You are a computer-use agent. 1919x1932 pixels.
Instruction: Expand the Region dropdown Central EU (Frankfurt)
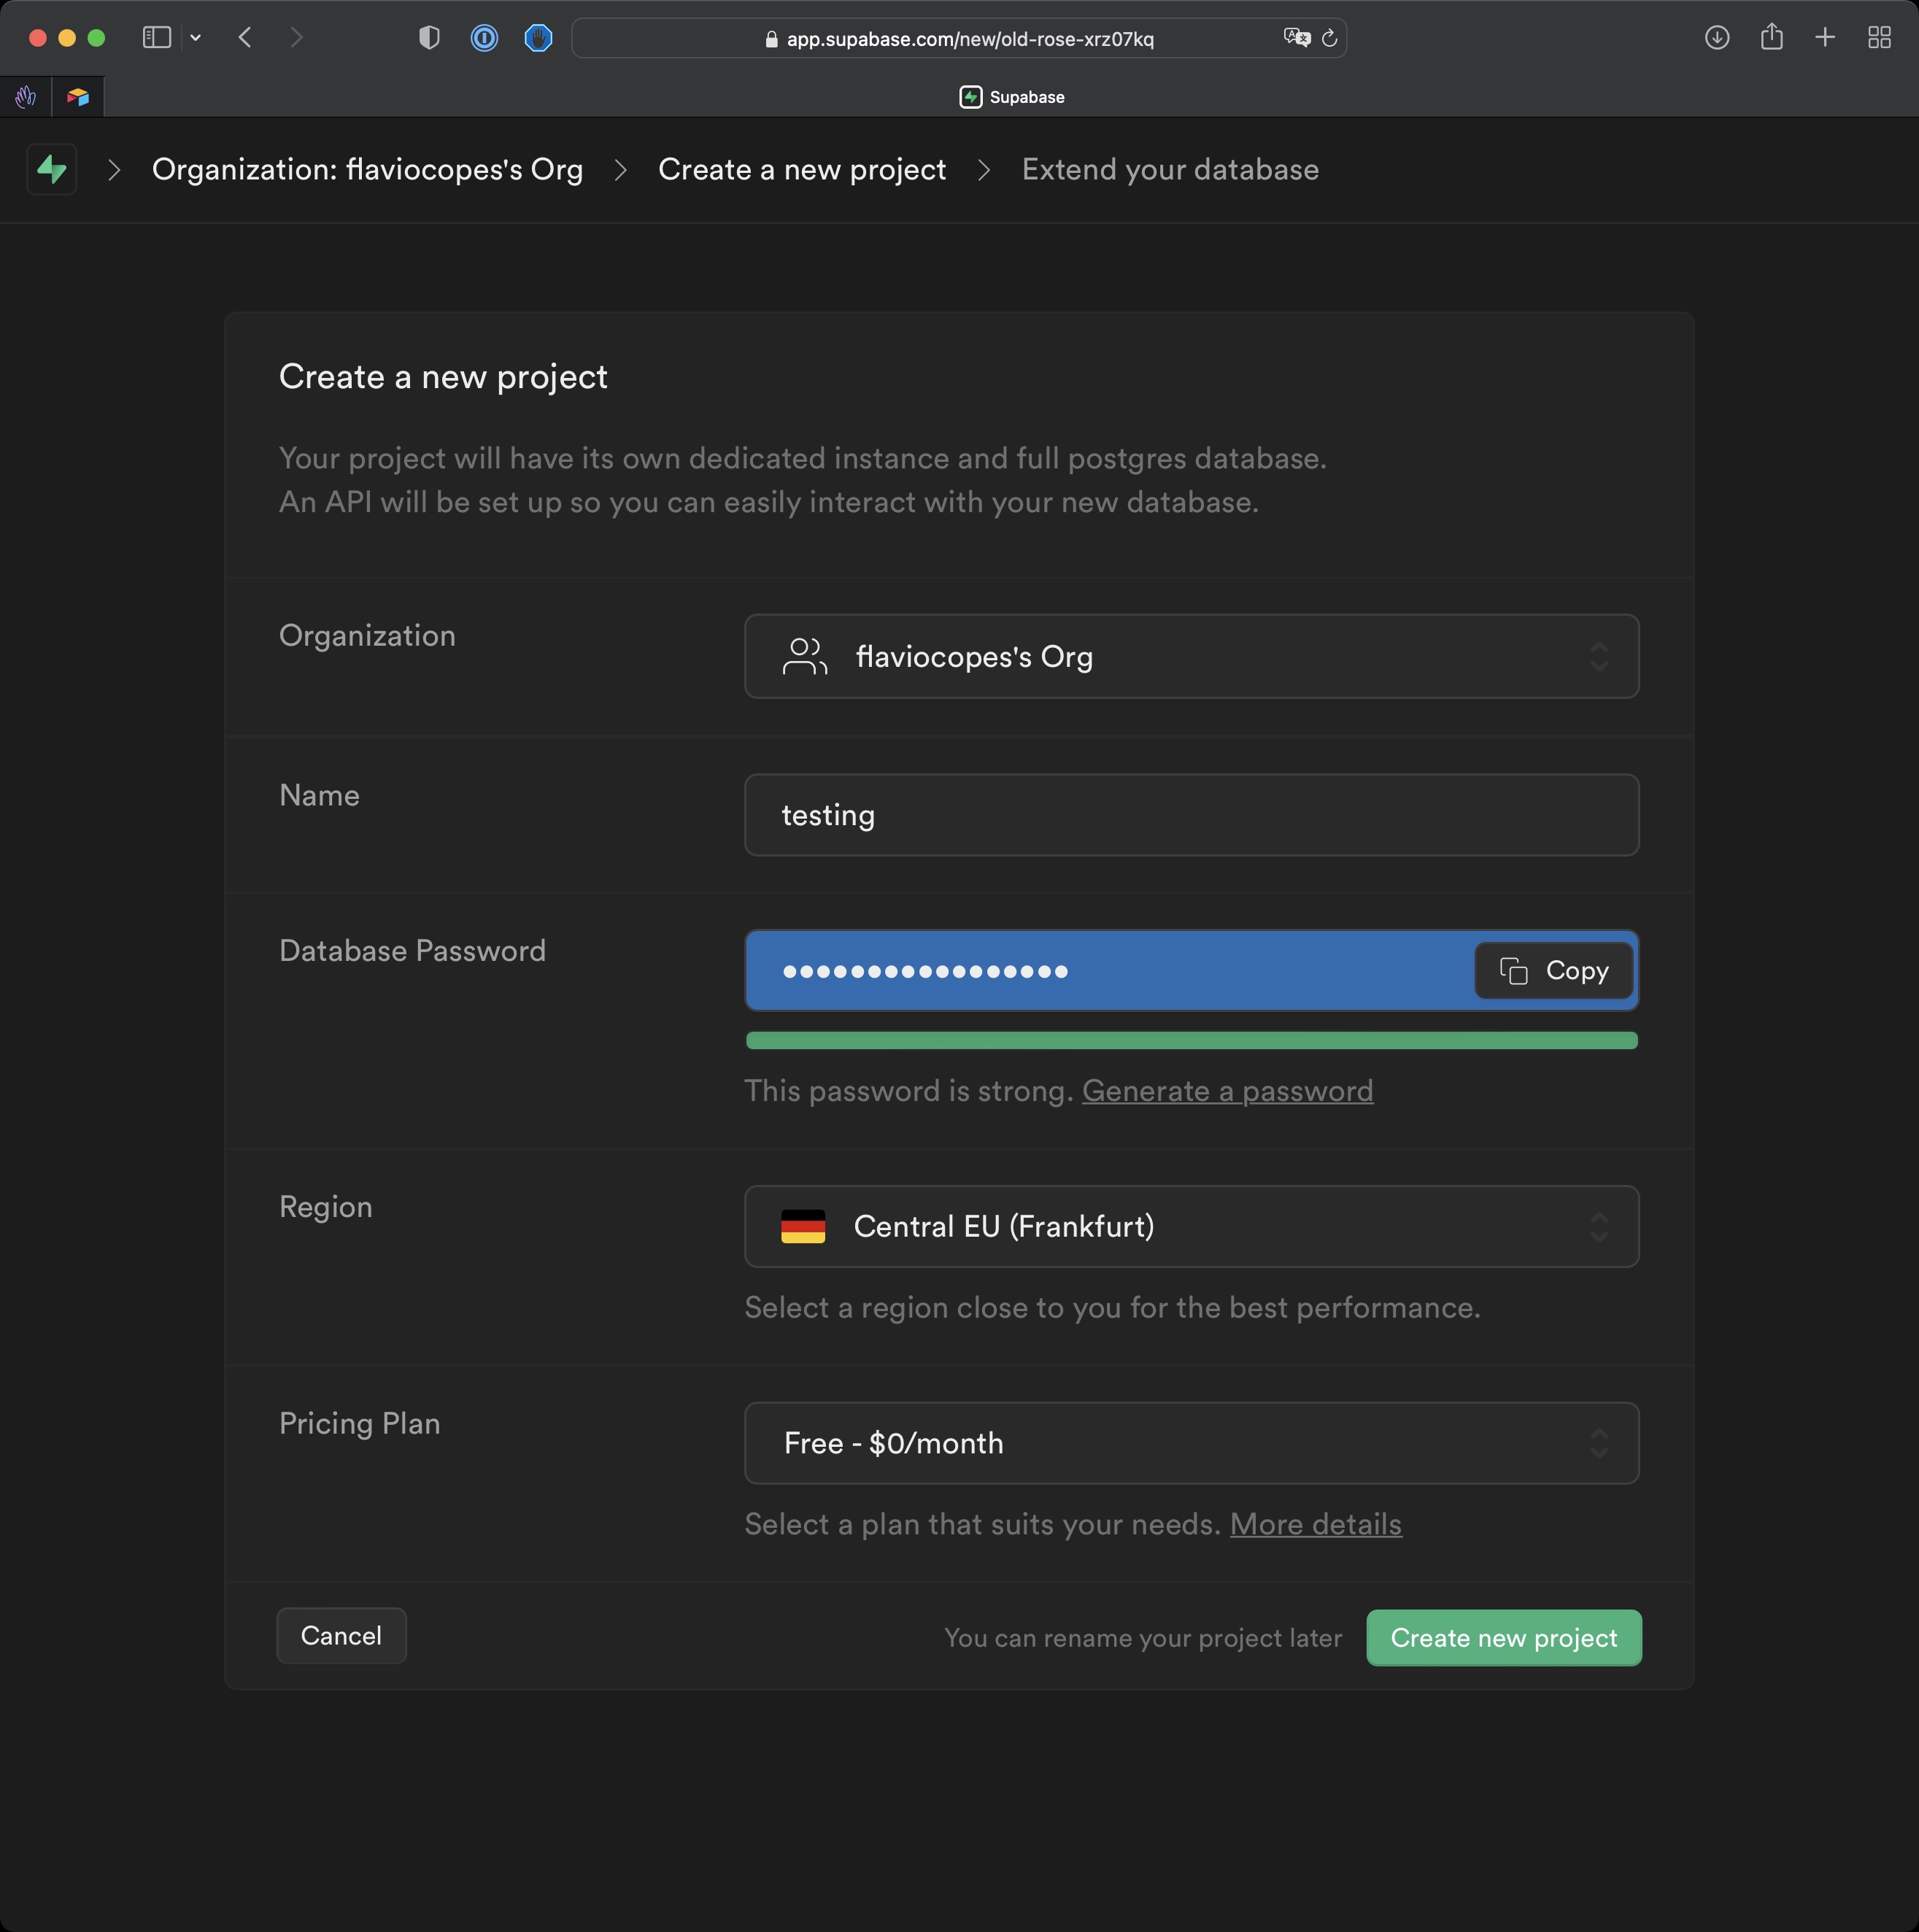pos(1191,1227)
